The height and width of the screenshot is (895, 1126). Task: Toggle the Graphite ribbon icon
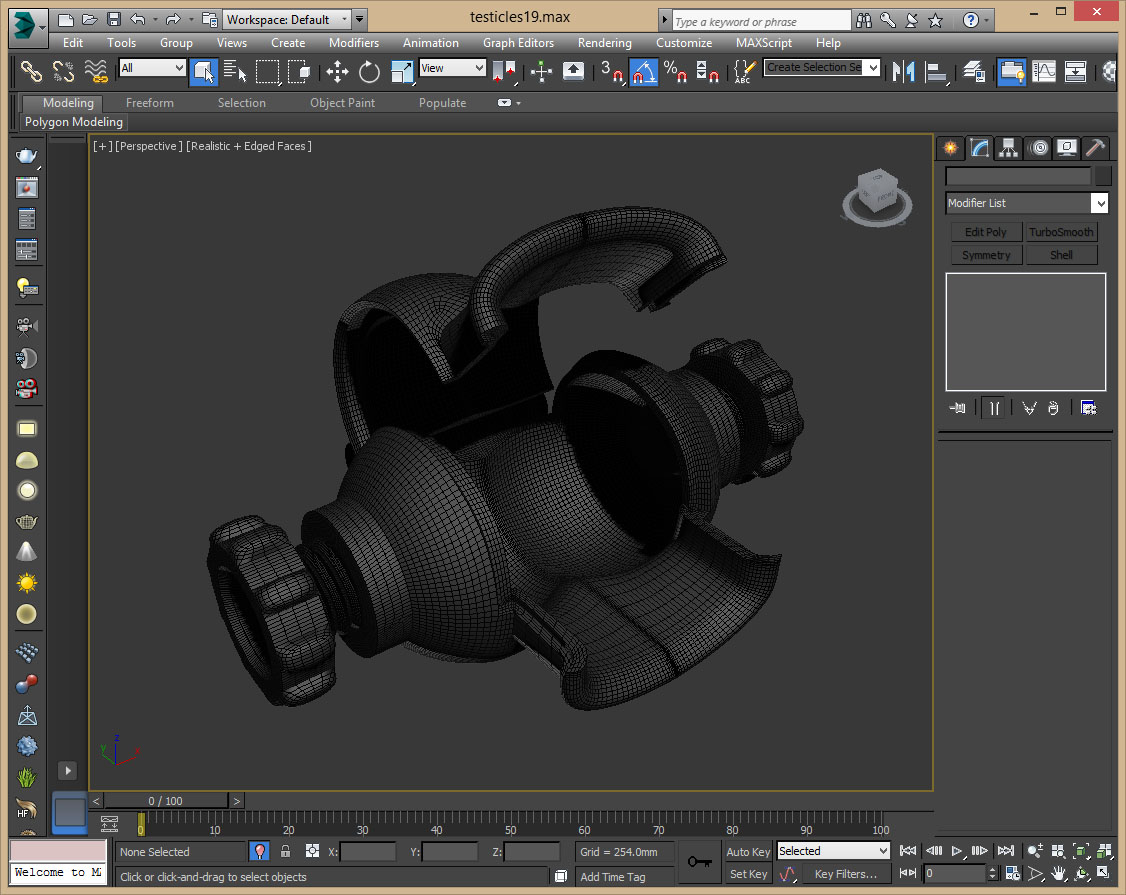pos(1012,71)
